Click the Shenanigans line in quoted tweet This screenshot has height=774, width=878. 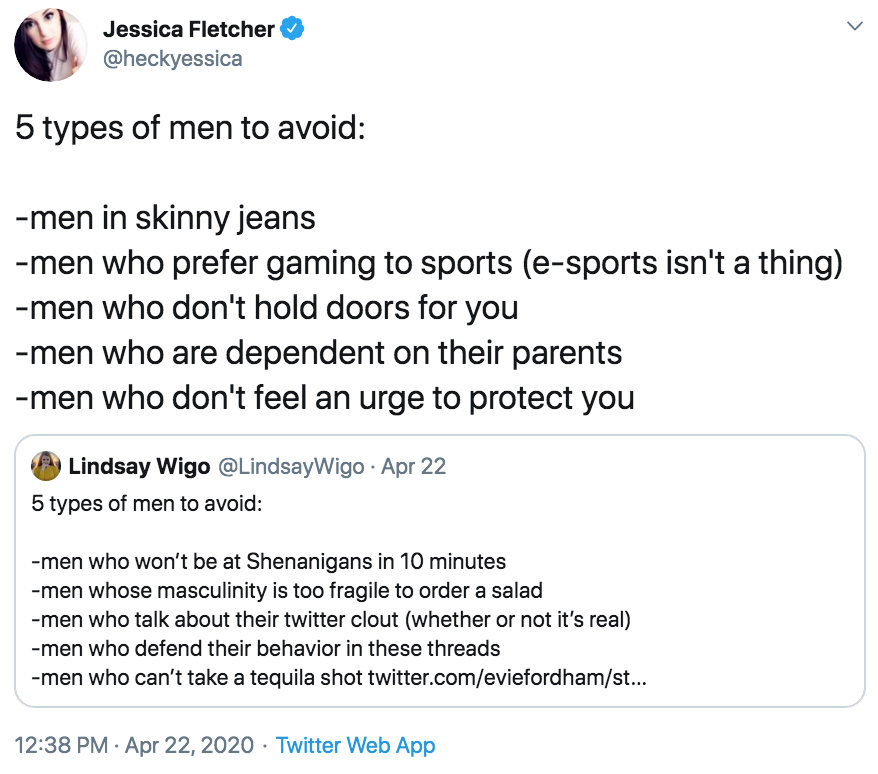[267, 562]
